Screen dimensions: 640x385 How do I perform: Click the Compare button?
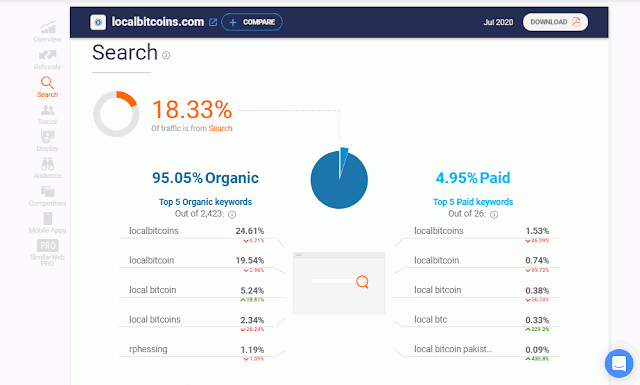[252, 22]
